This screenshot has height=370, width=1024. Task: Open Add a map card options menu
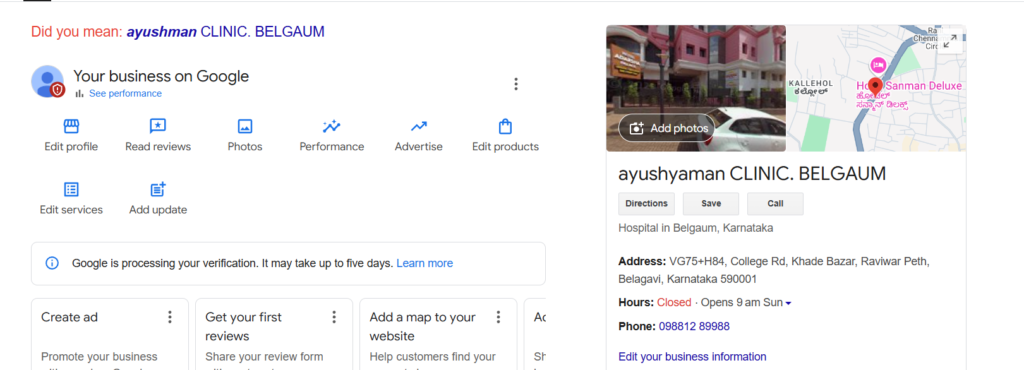498,317
